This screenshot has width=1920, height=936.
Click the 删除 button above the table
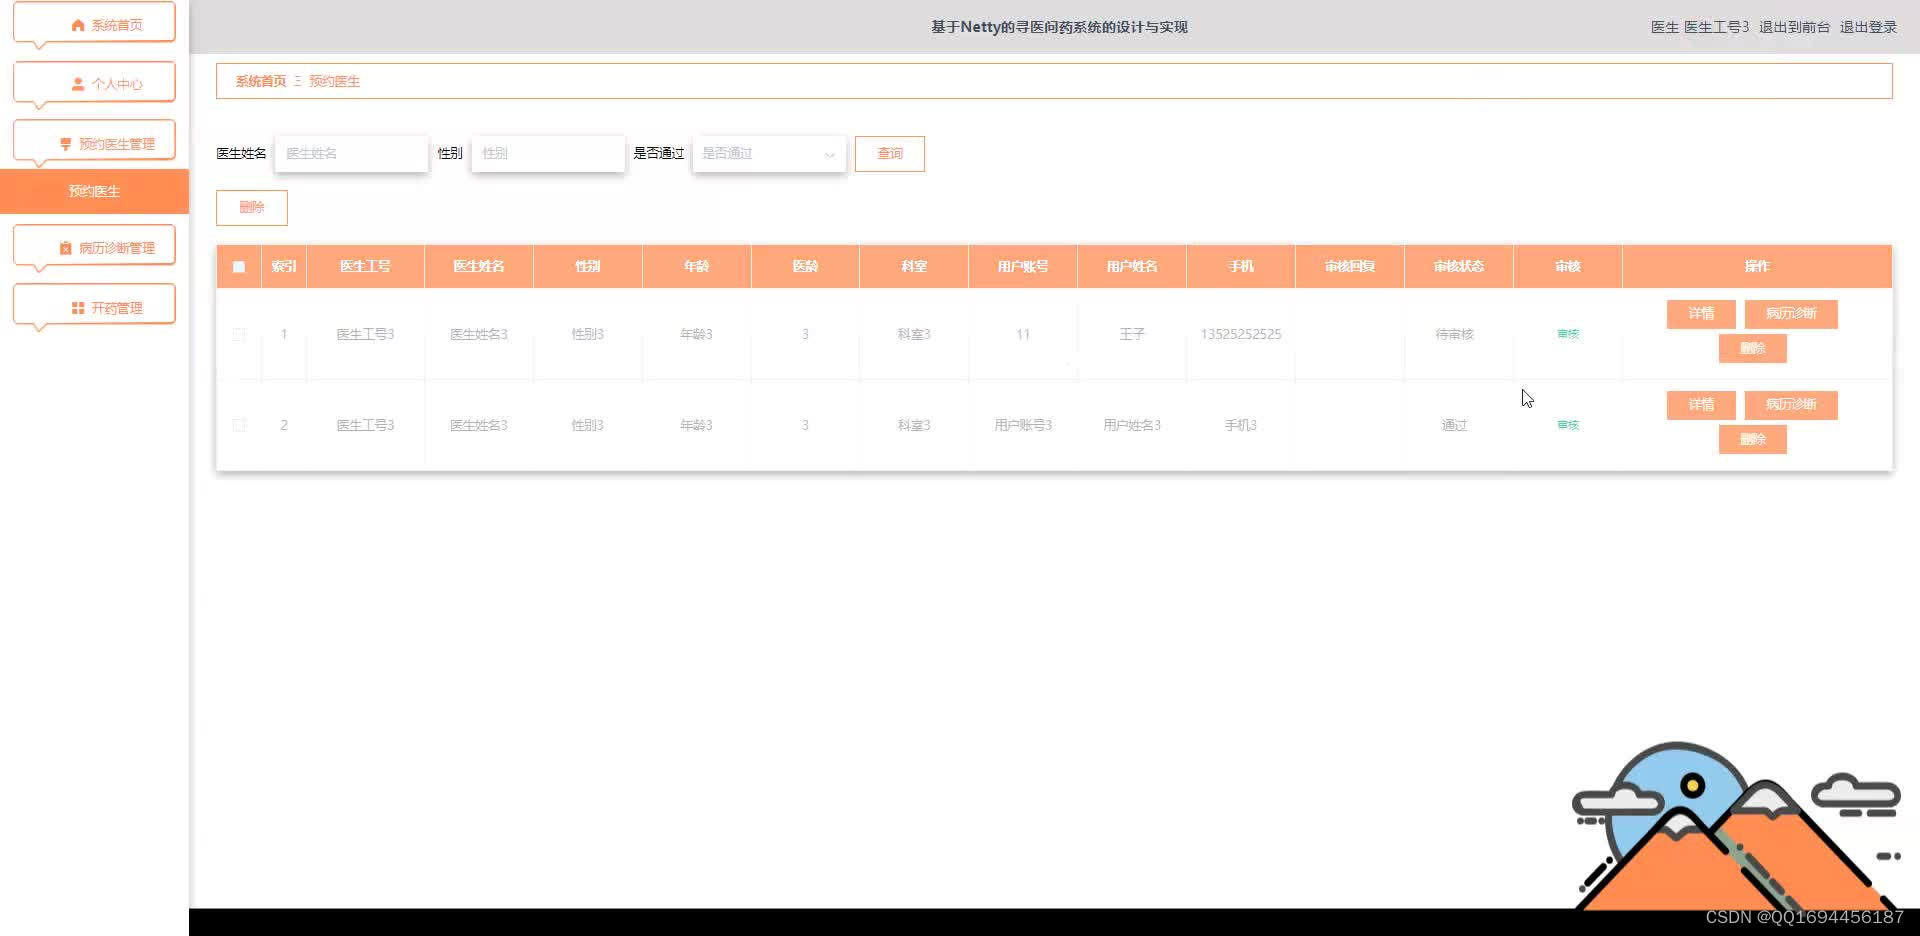(252, 208)
